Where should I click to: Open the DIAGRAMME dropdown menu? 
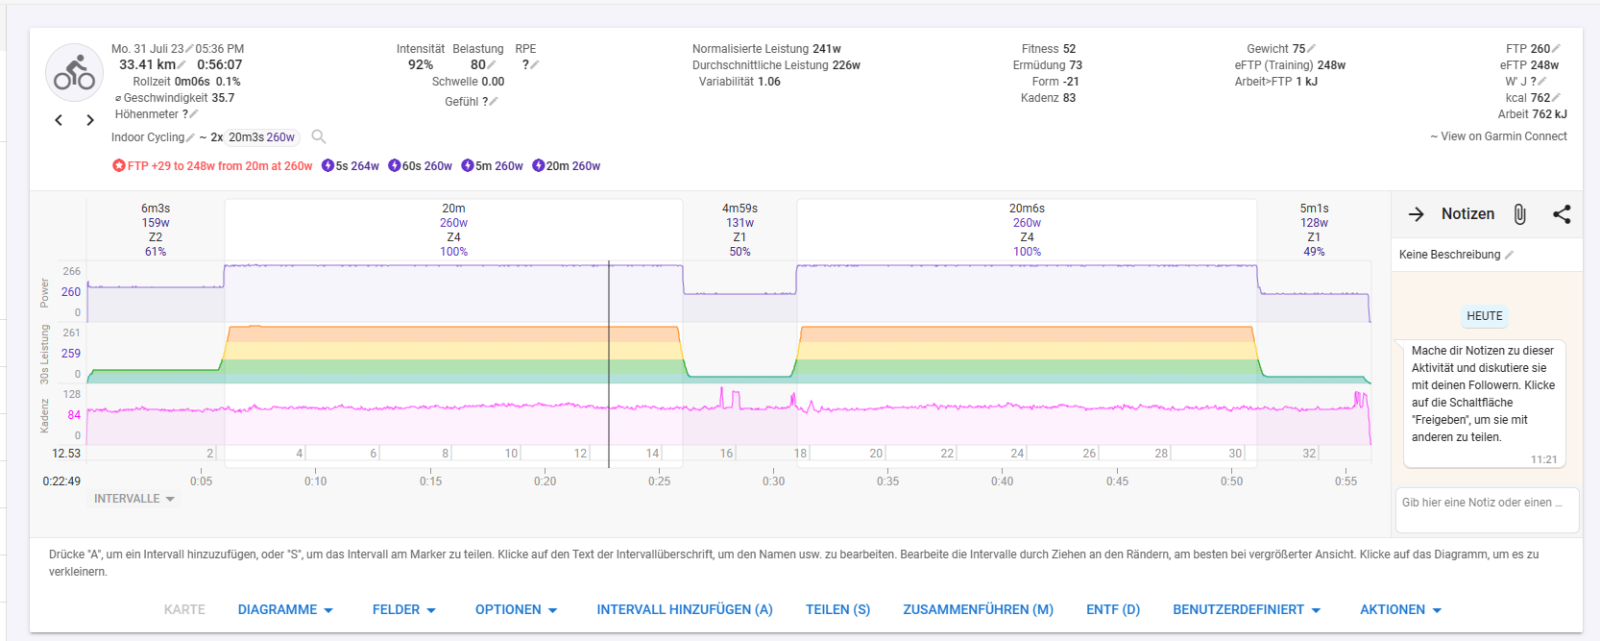pos(285,610)
